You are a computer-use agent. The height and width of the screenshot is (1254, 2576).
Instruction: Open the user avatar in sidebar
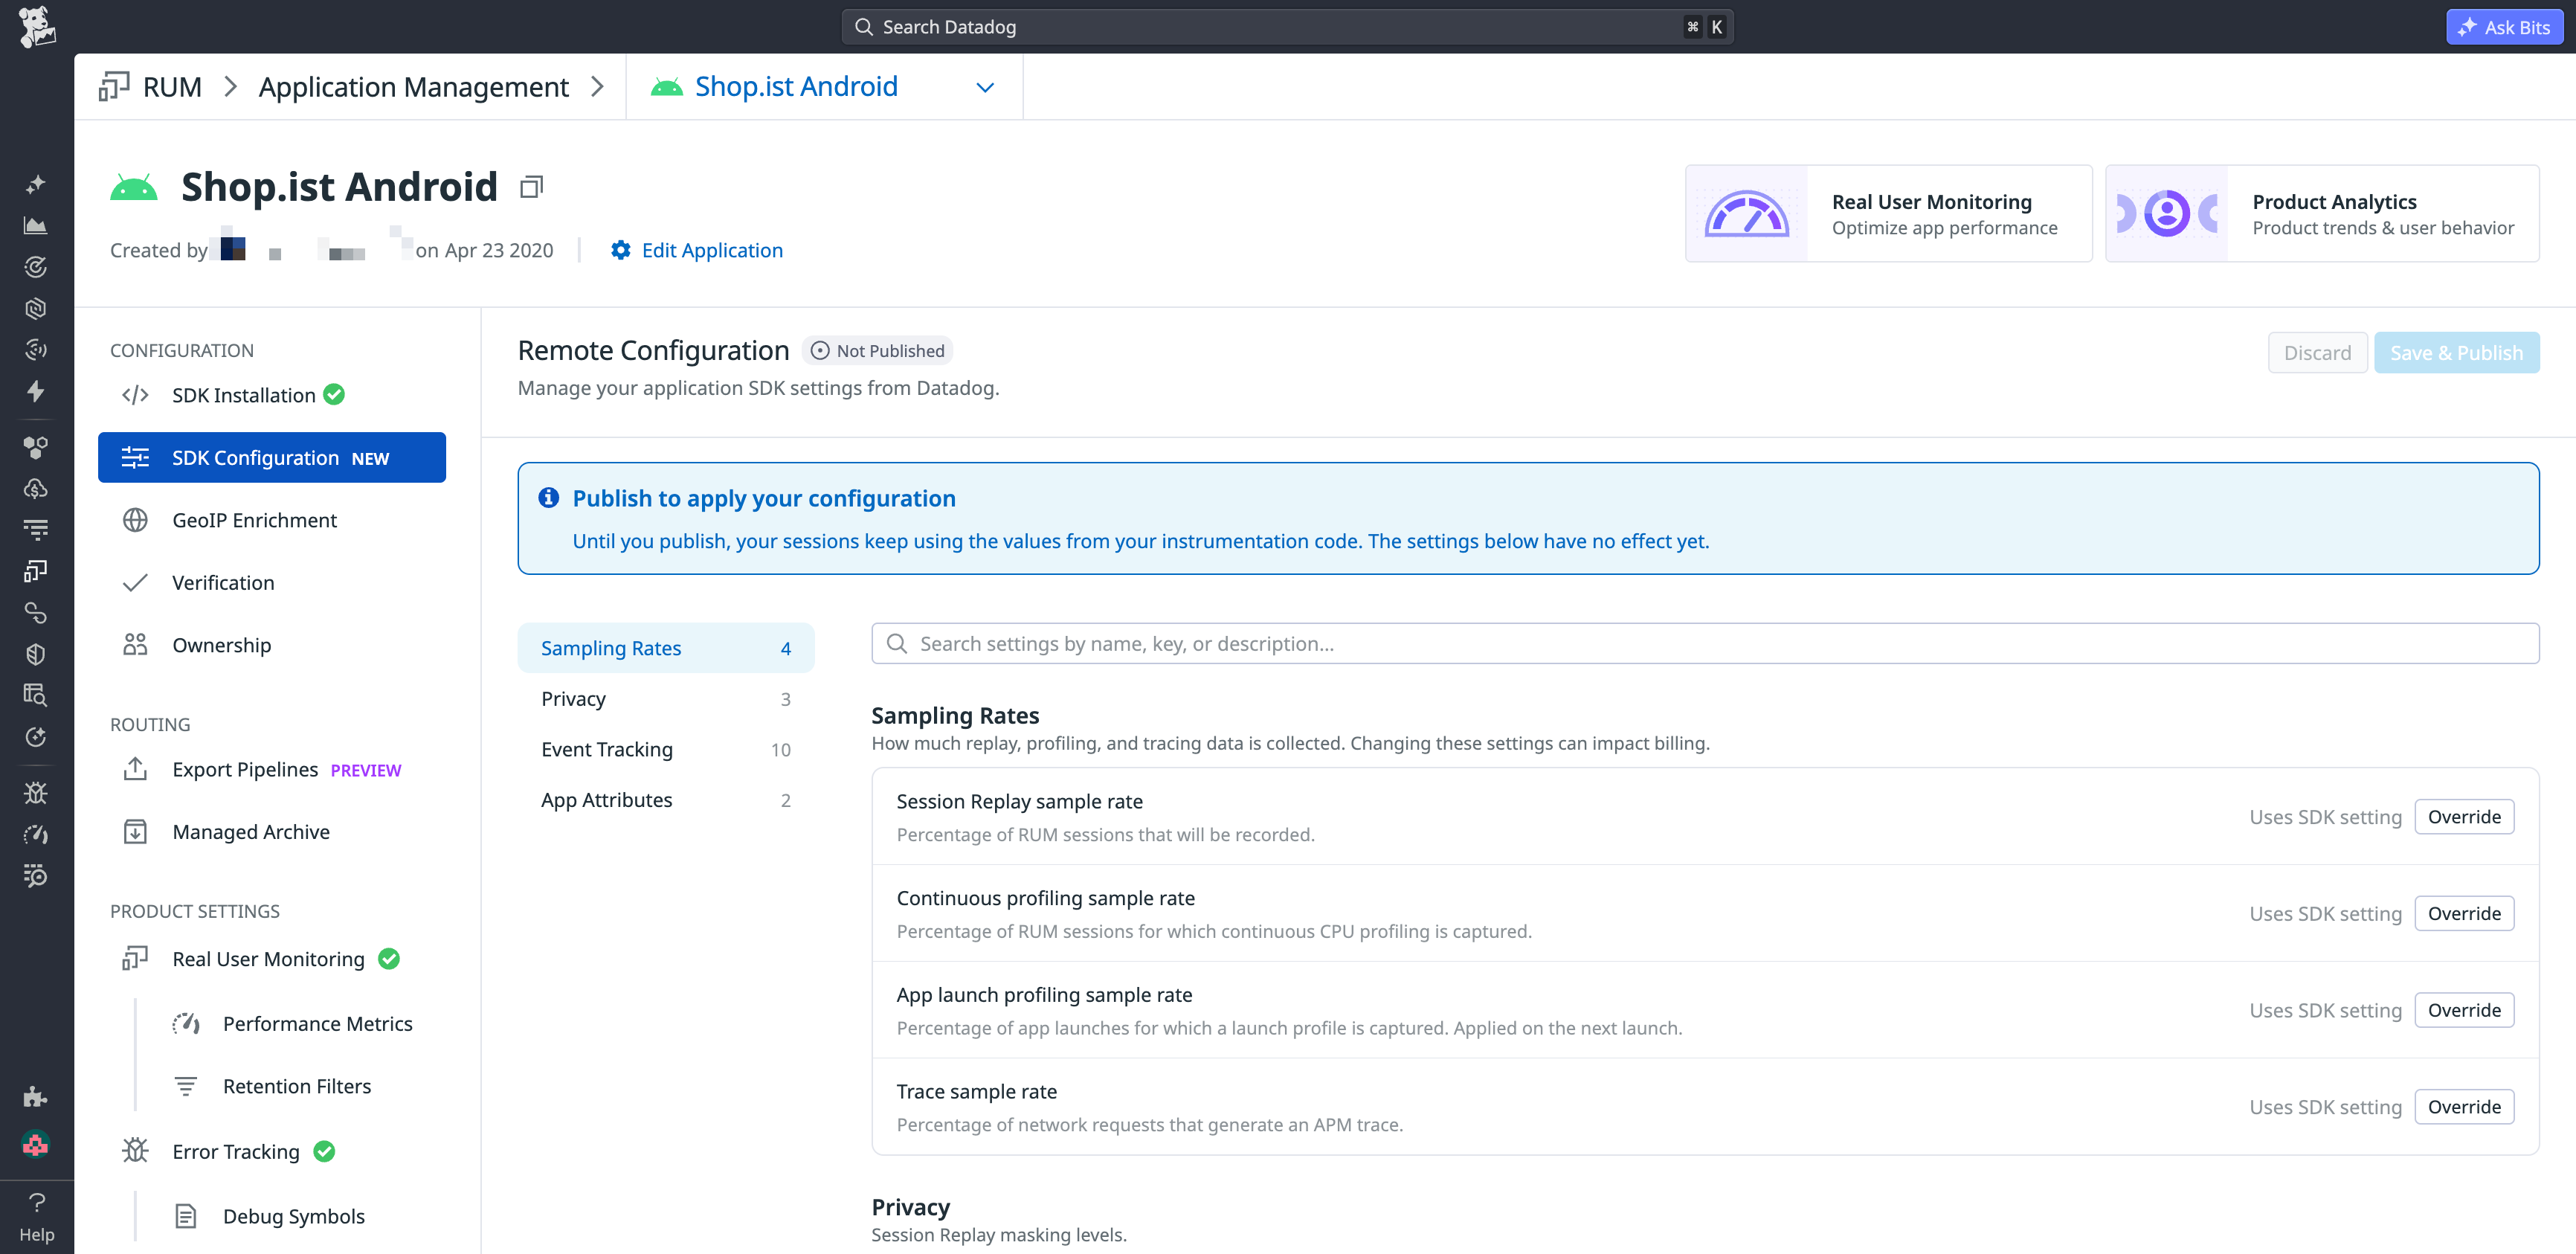(36, 1143)
